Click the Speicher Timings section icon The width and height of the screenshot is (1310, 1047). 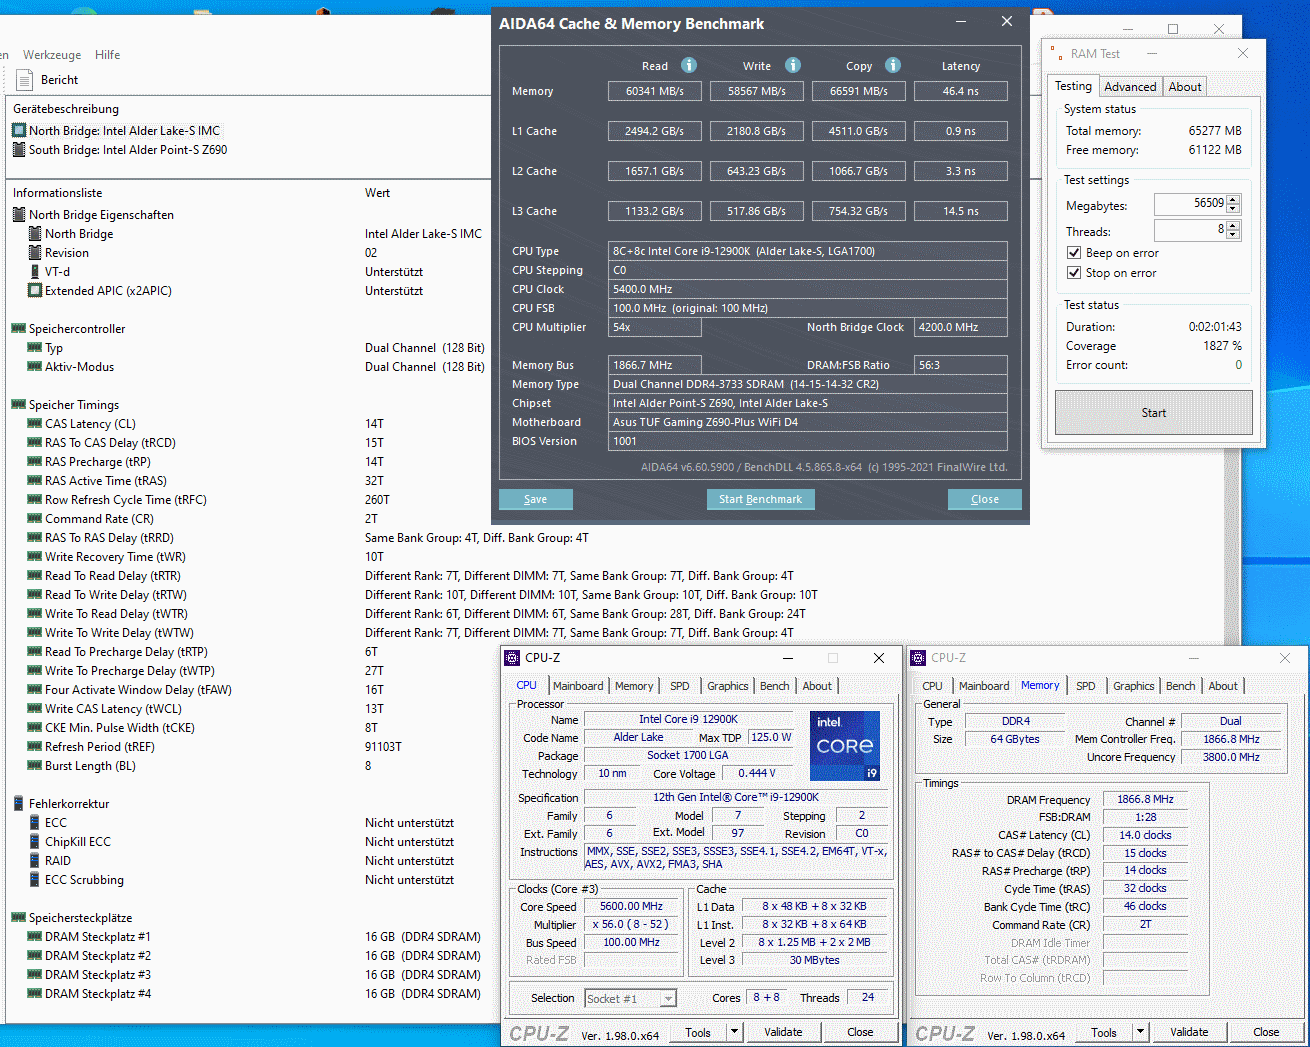click(x=19, y=405)
